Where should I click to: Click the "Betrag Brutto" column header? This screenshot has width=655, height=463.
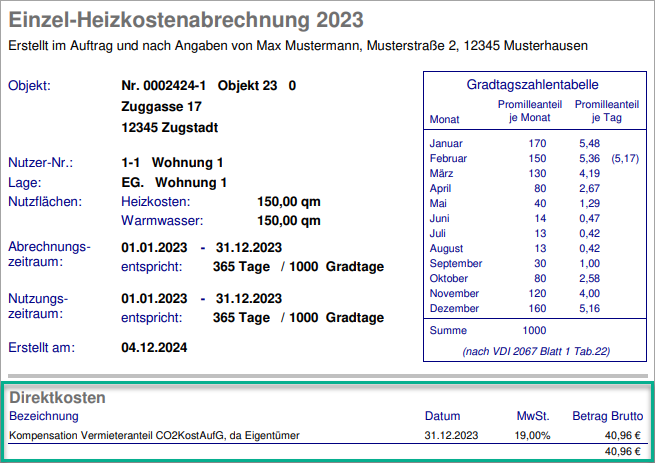(x=607, y=416)
